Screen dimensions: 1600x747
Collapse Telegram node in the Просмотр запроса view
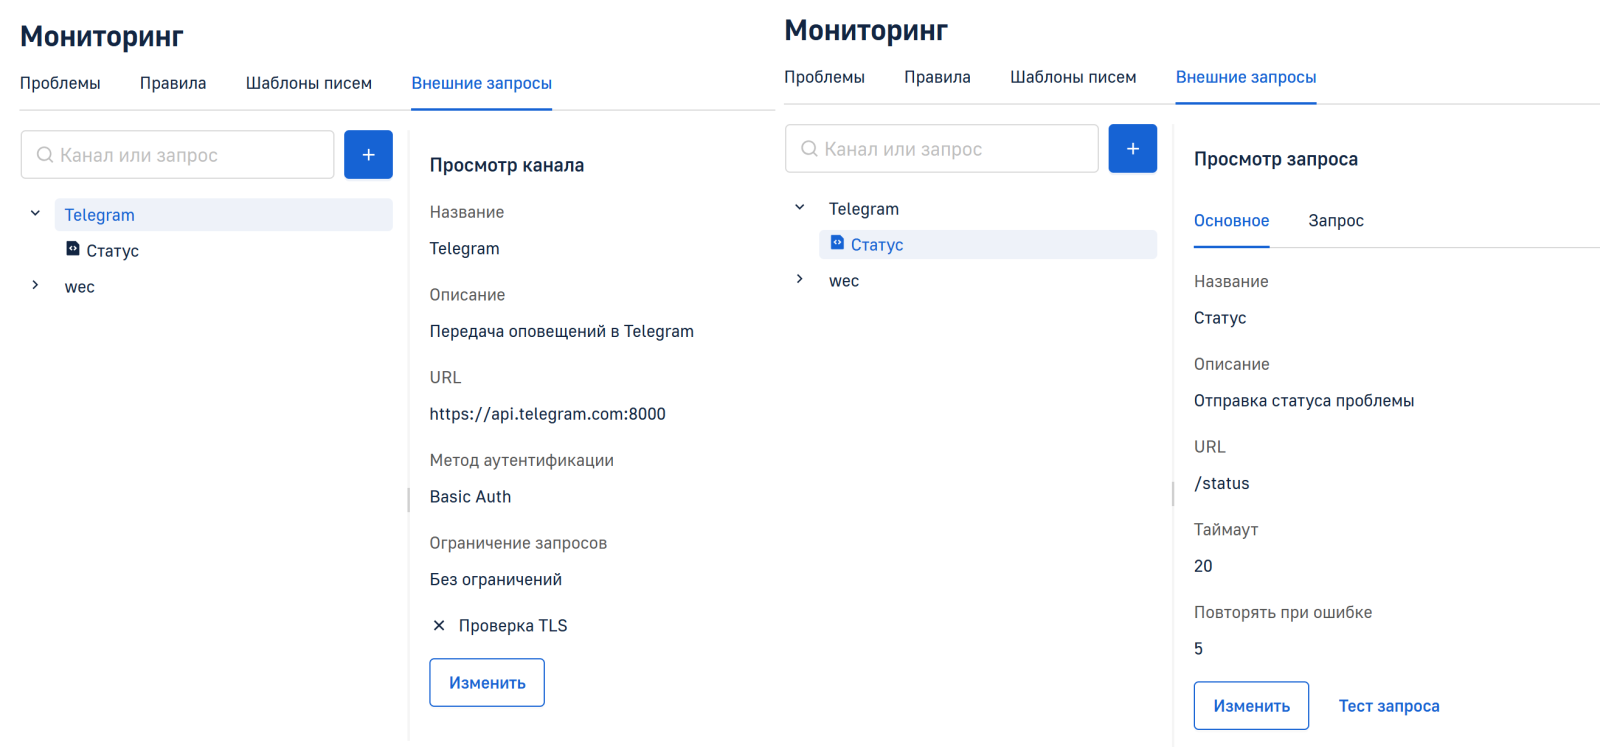tap(799, 207)
